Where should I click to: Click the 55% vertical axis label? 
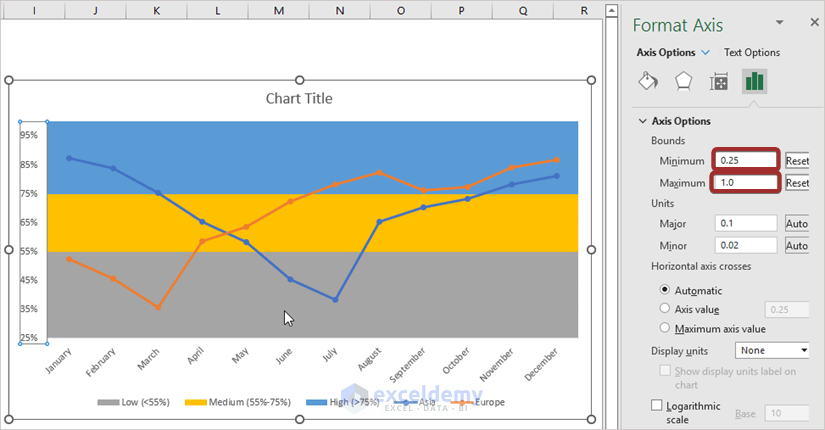[29, 251]
